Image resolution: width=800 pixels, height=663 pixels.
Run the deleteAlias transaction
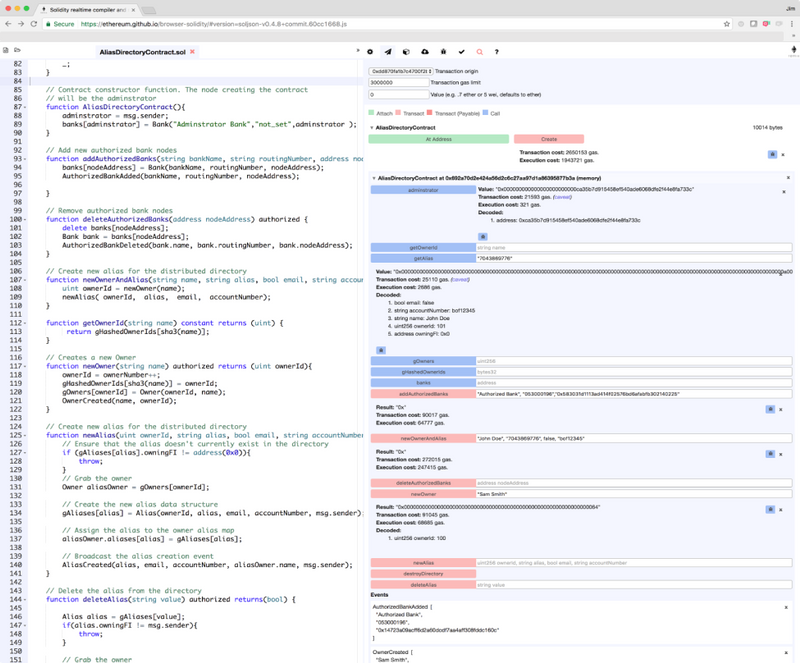coord(423,585)
